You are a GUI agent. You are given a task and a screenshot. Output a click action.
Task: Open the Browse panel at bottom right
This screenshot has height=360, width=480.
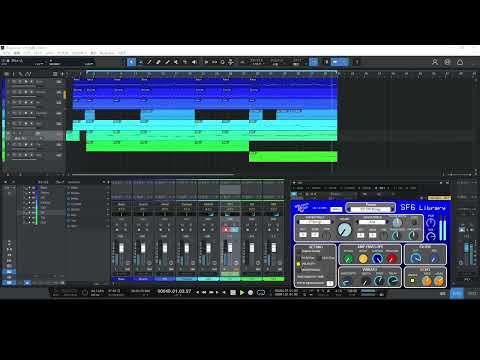click(472, 293)
